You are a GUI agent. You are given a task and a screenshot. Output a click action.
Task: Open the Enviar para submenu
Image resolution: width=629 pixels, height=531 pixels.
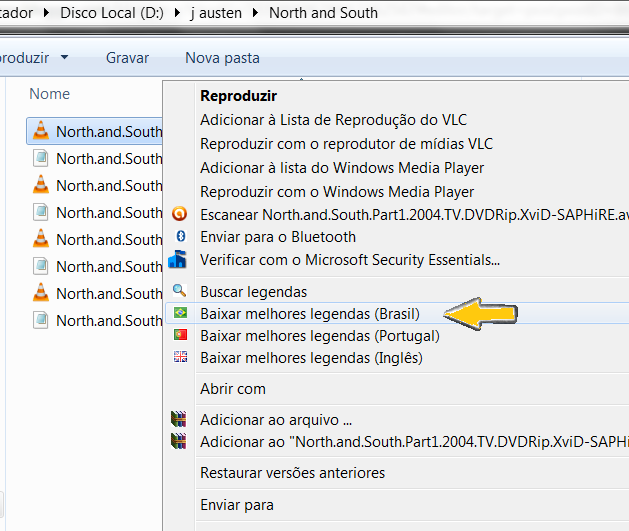pos(237,505)
